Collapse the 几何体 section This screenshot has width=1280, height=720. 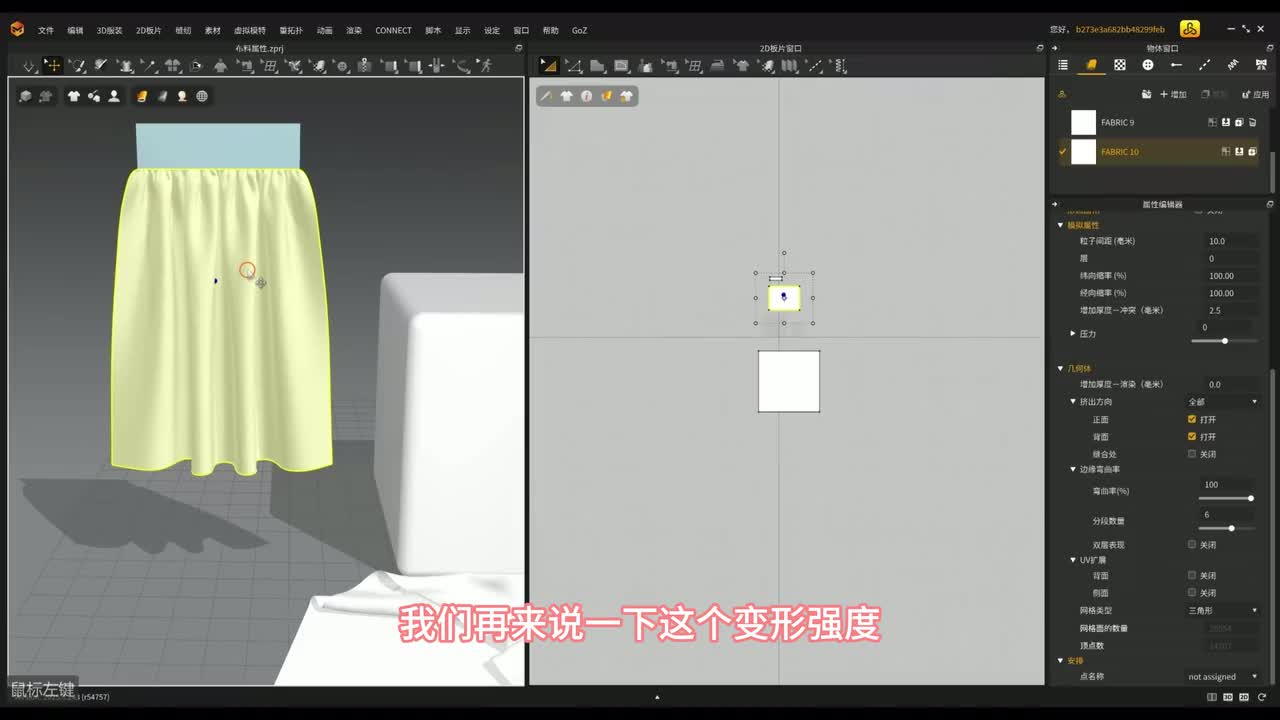tap(1061, 368)
